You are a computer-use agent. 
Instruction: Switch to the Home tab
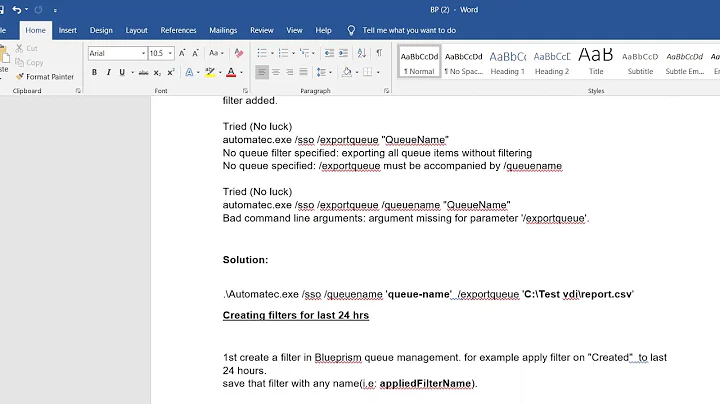click(x=35, y=30)
